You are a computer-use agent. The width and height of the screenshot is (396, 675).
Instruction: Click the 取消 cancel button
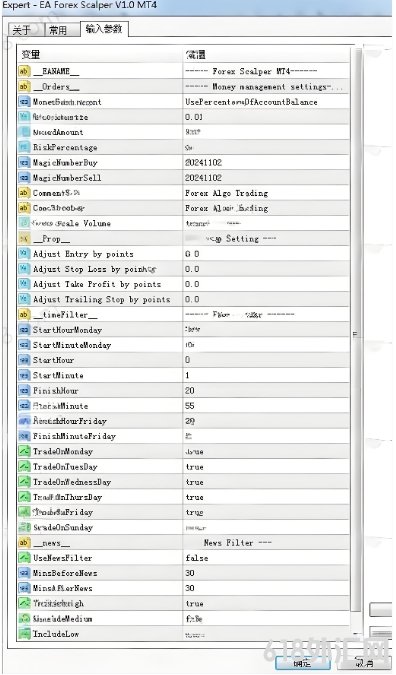click(364, 663)
